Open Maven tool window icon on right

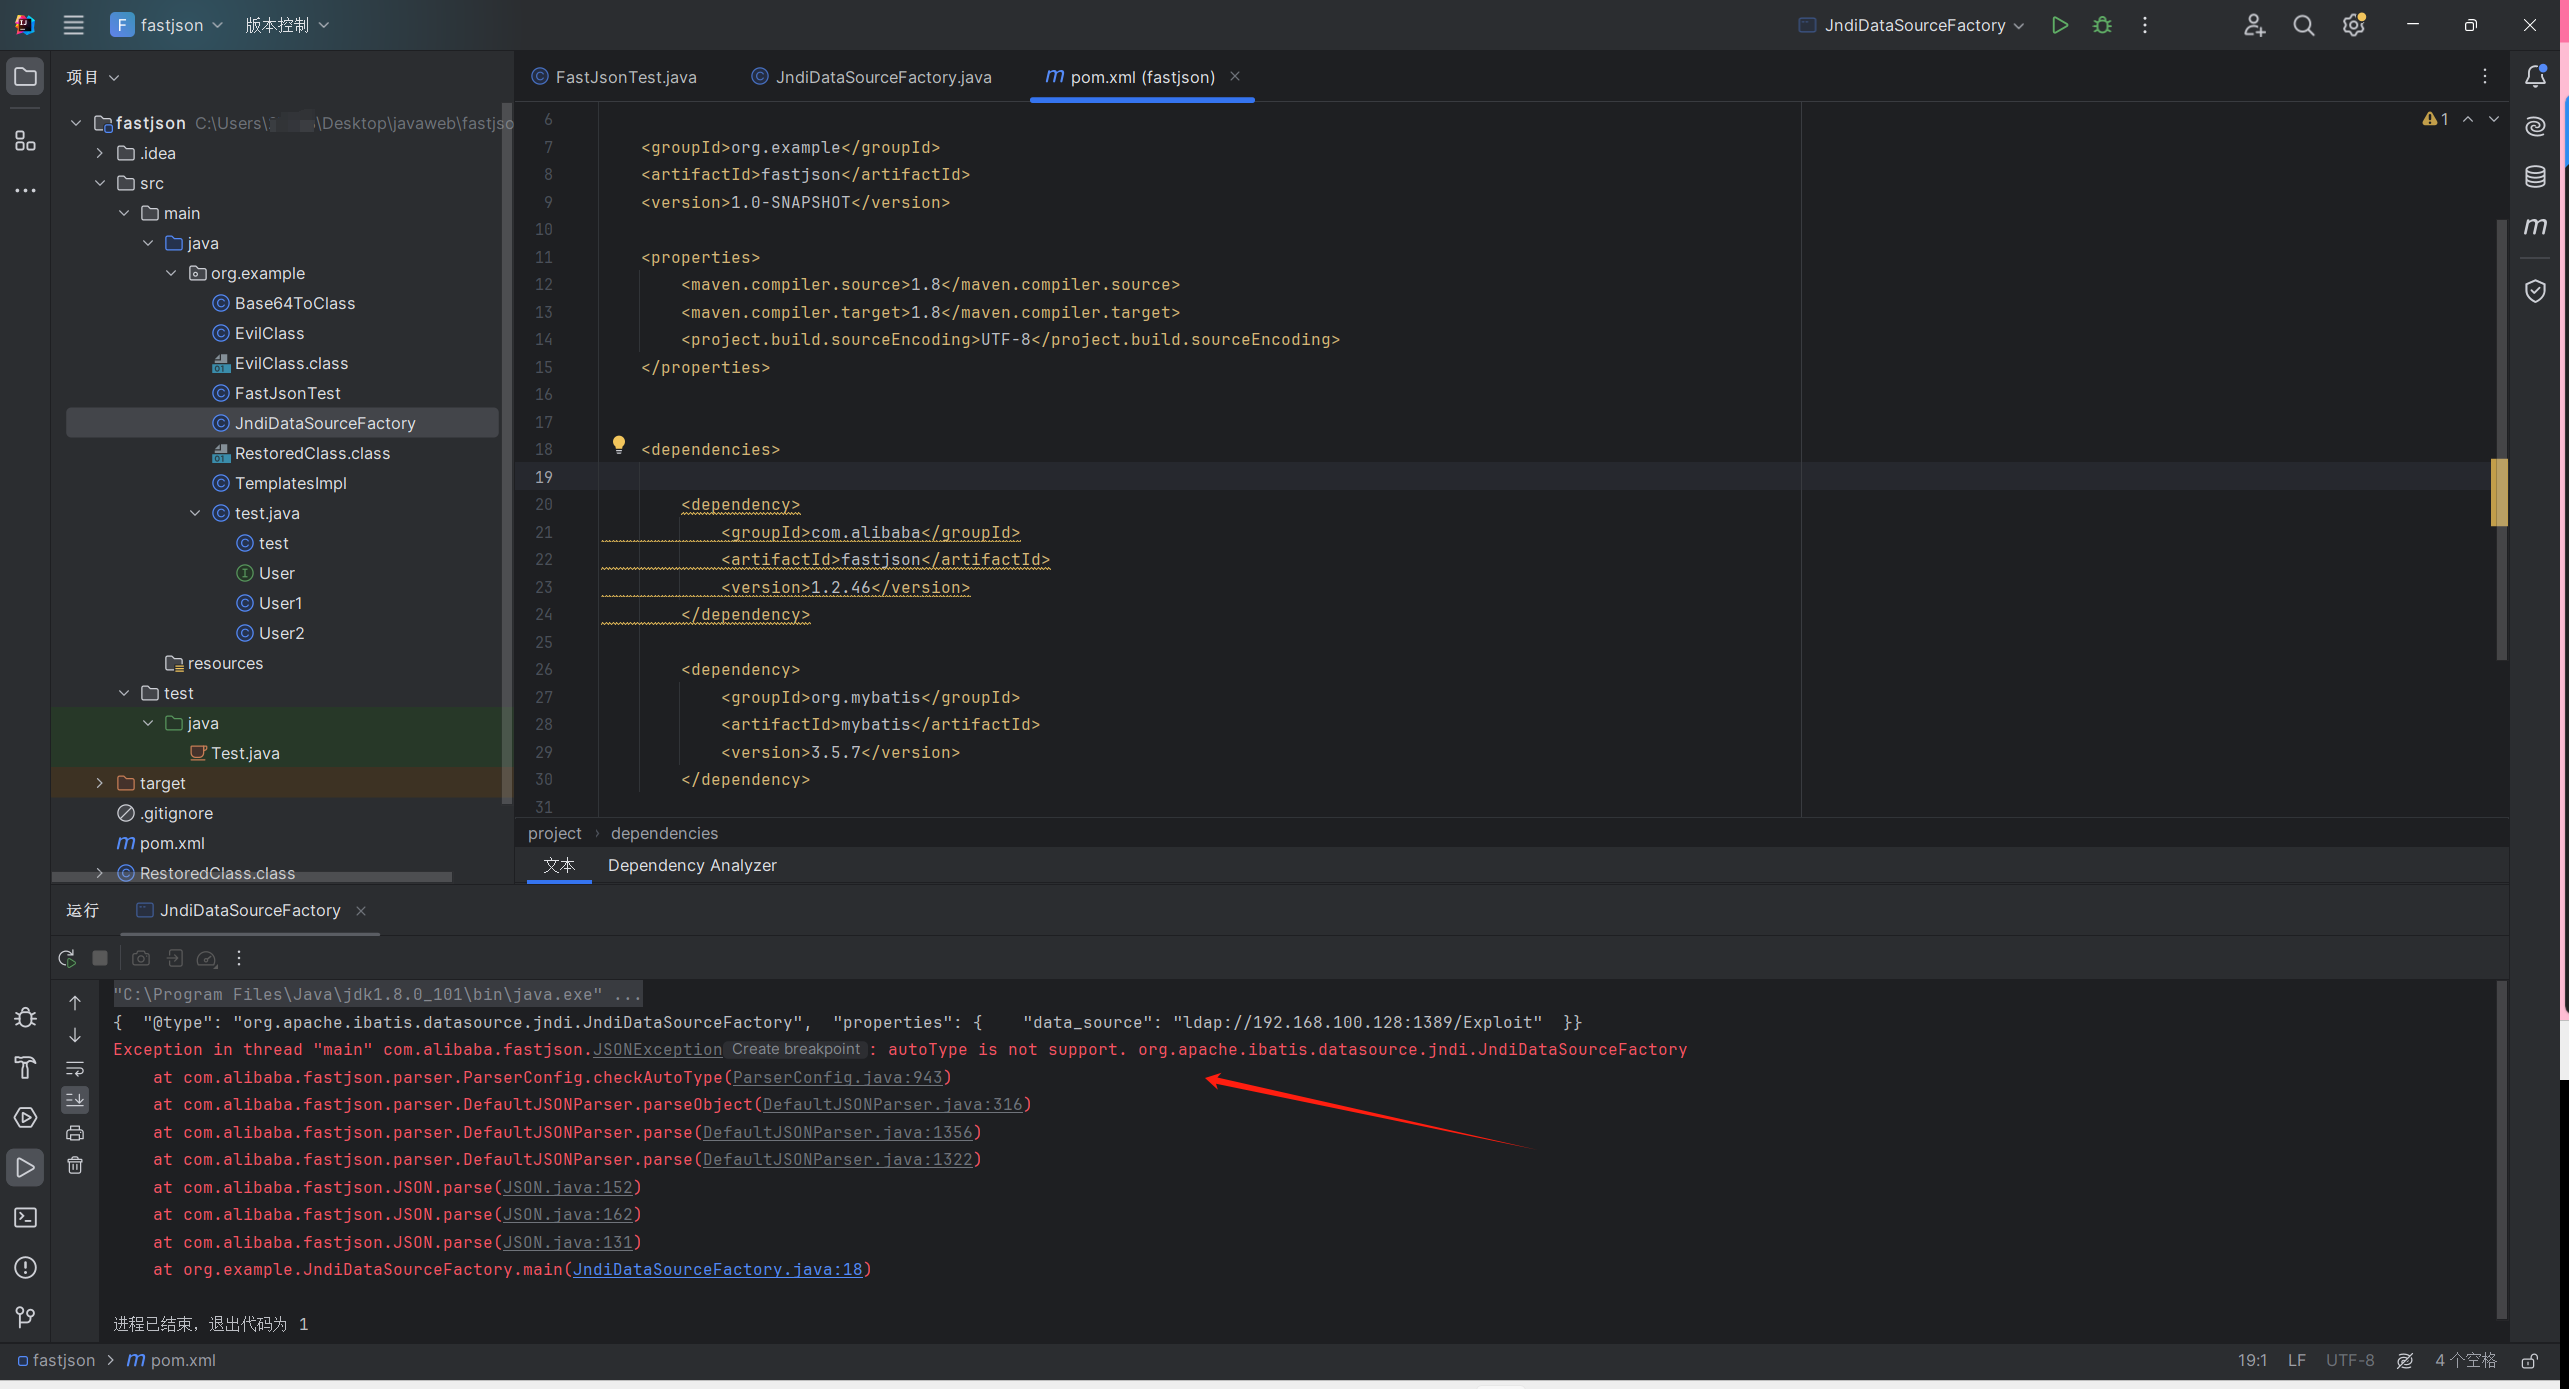point(2535,226)
